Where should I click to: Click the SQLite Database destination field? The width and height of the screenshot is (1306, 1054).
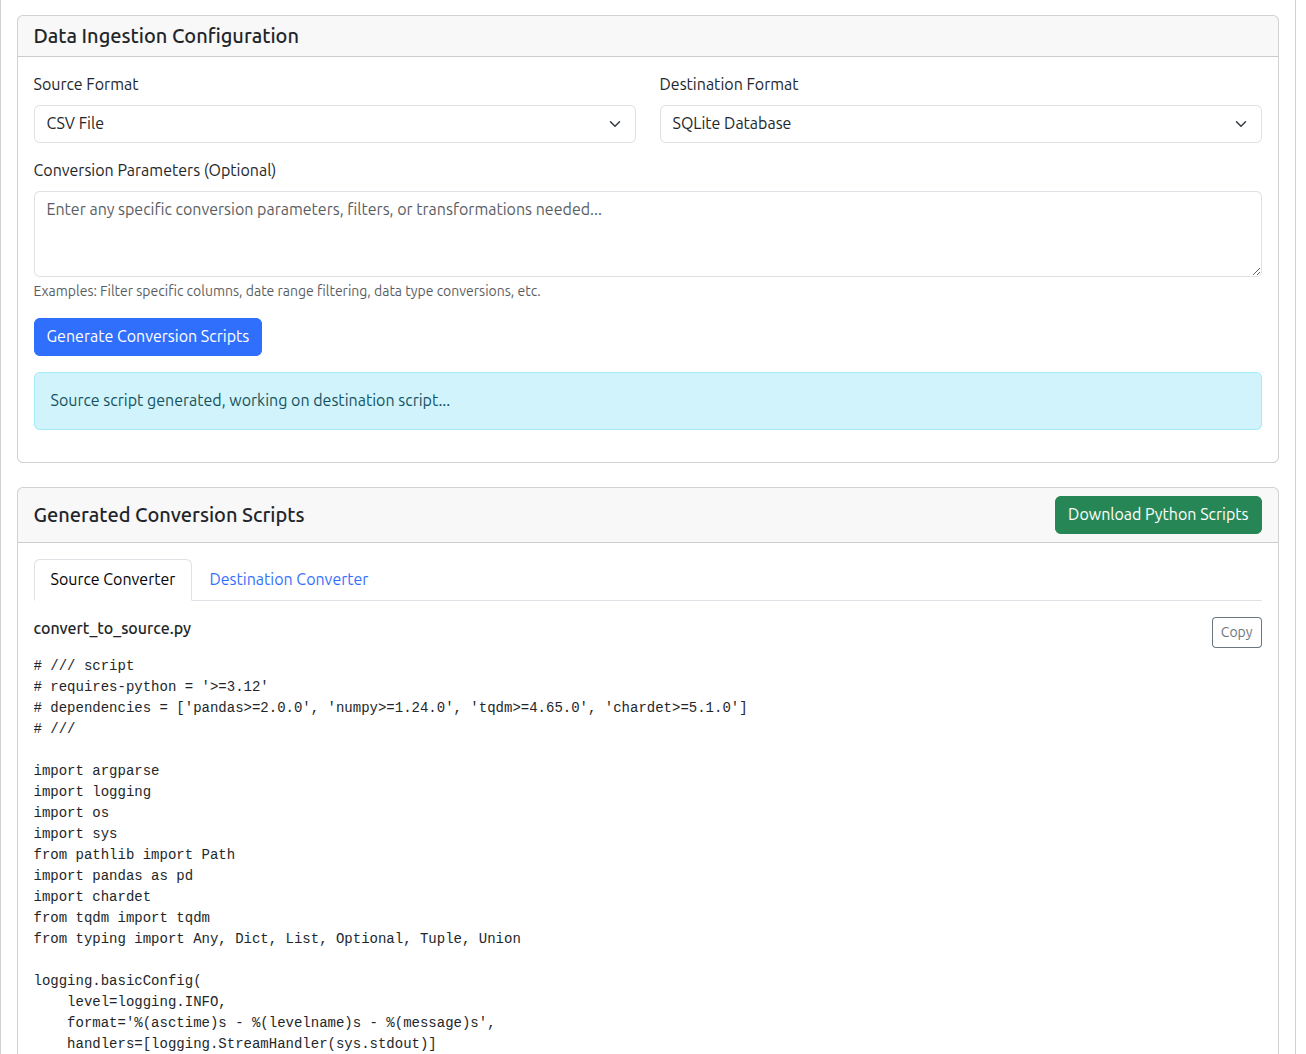point(959,123)
